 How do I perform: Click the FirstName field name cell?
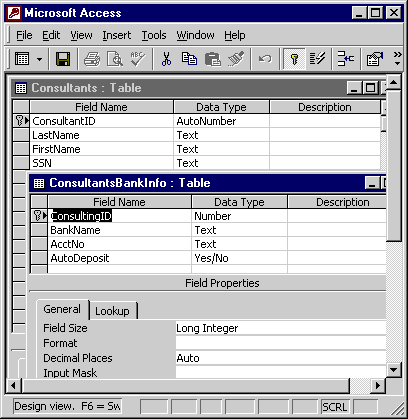(x=102, y=149)
